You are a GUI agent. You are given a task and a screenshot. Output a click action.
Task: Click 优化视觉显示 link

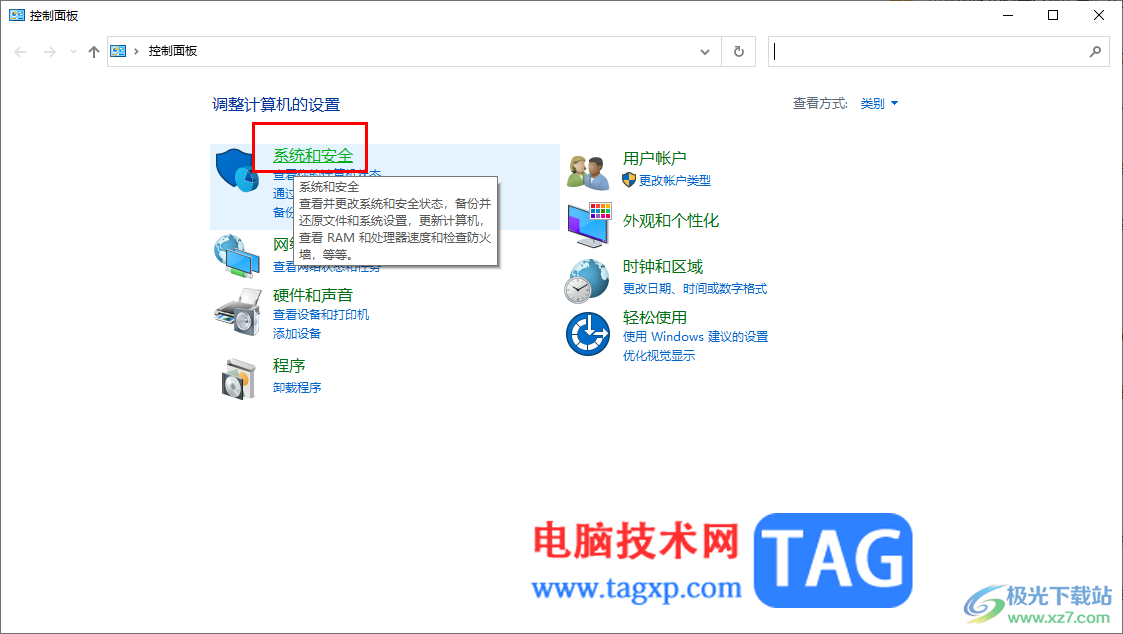(x=659, y=356)
